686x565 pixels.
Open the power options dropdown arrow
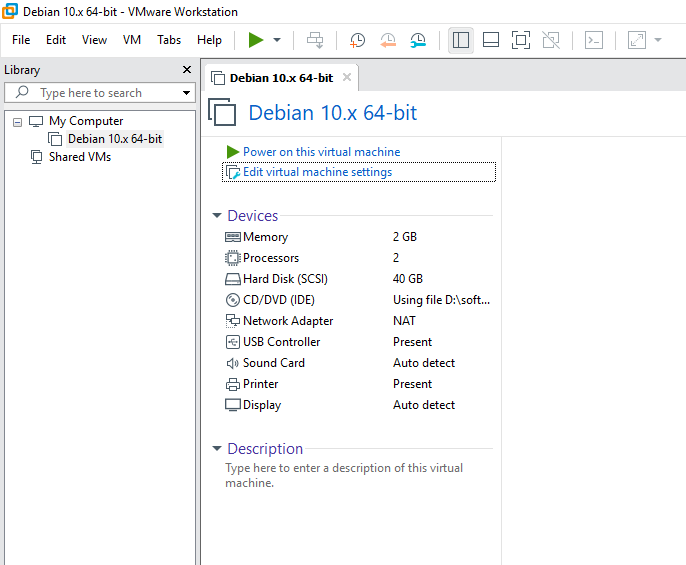tap(277, 40)
